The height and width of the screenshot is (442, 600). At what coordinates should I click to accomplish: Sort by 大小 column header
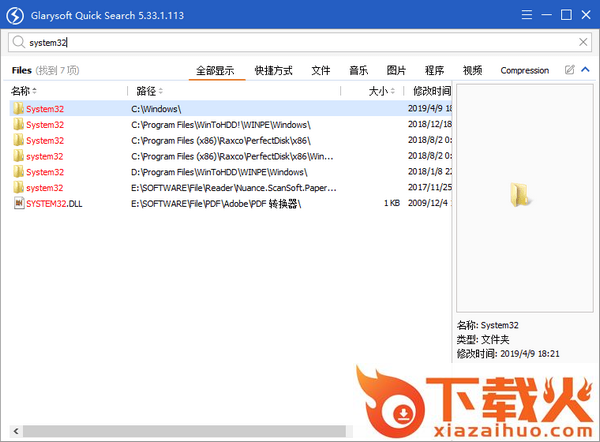point(382,91)
